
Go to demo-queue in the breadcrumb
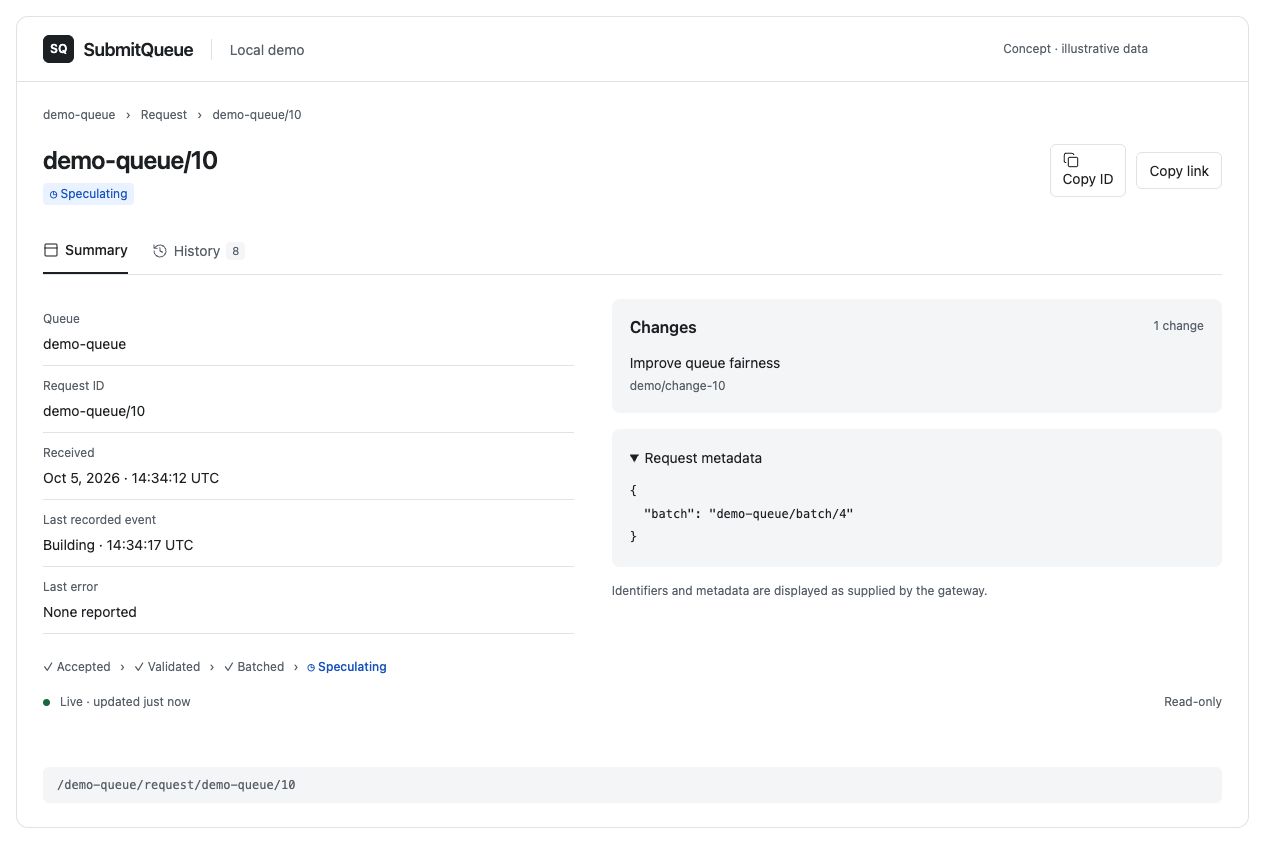point(79,115)
